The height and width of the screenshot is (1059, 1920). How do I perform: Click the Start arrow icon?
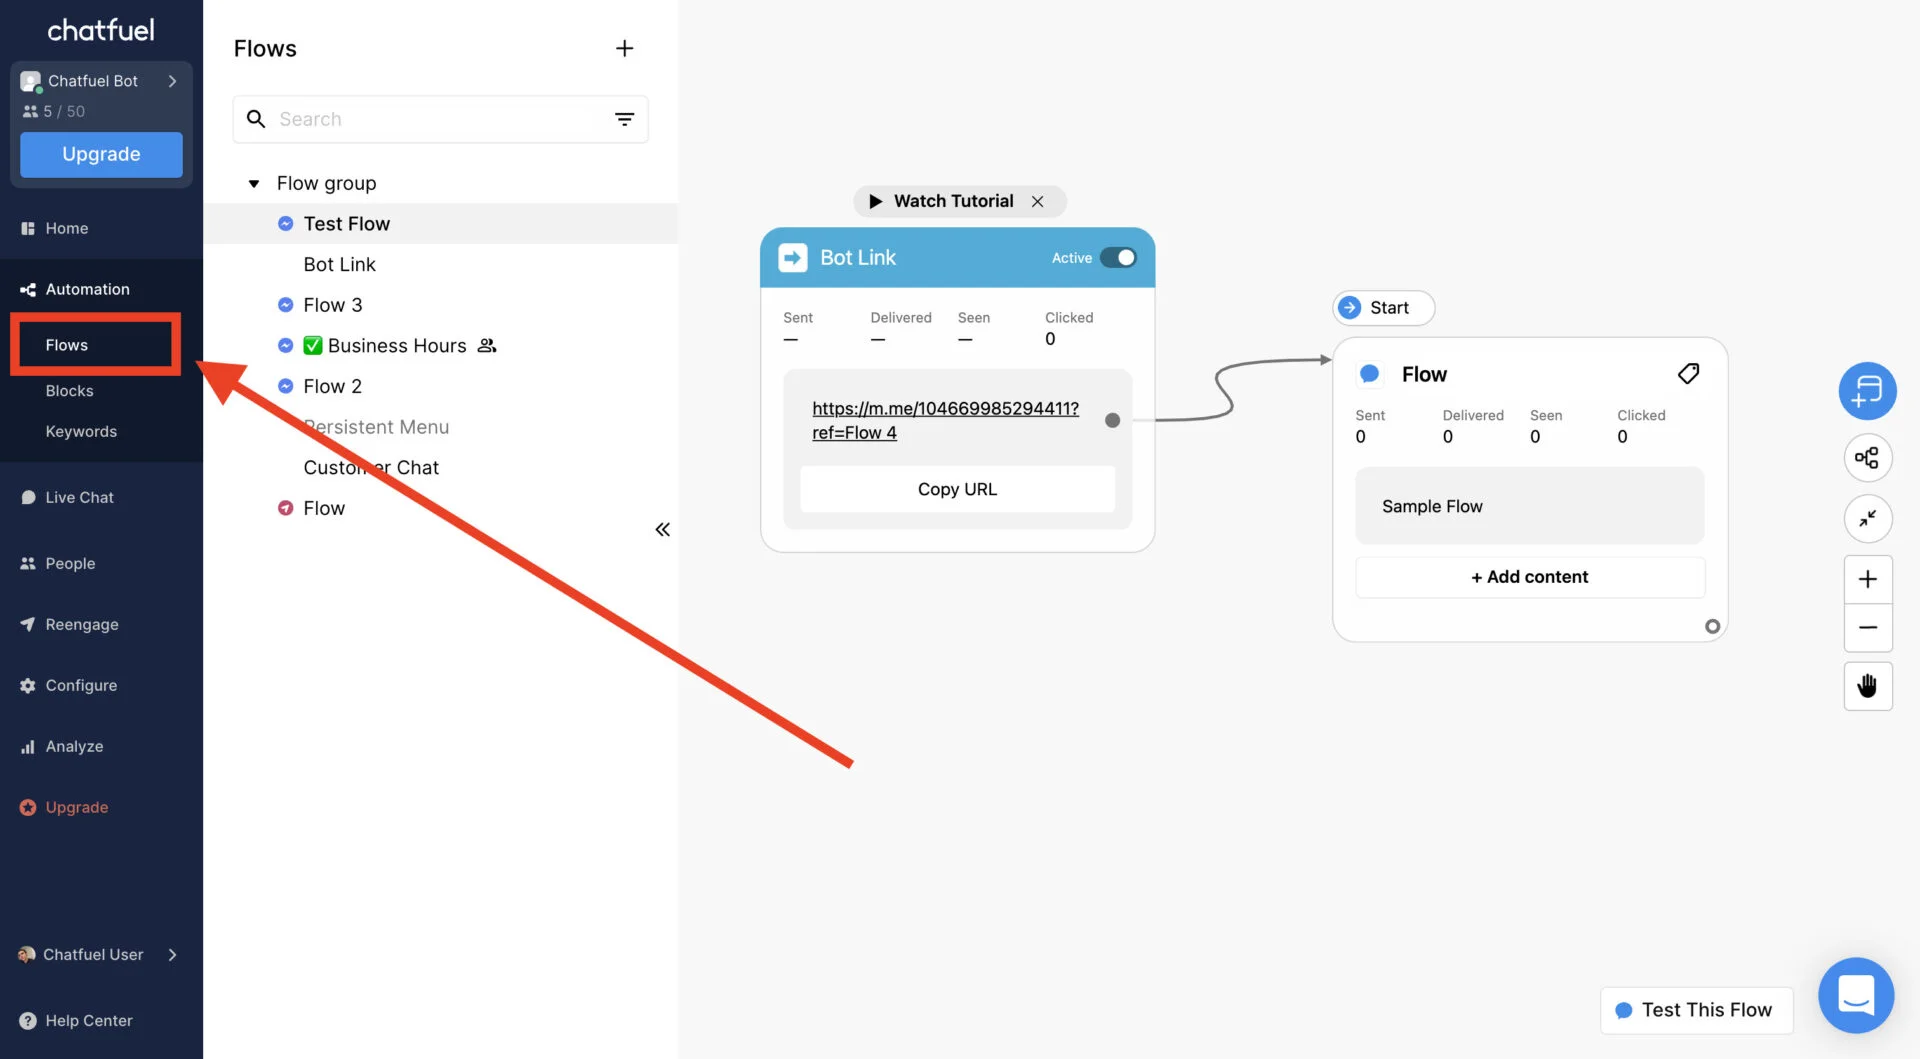click(x=1350, y=308)
